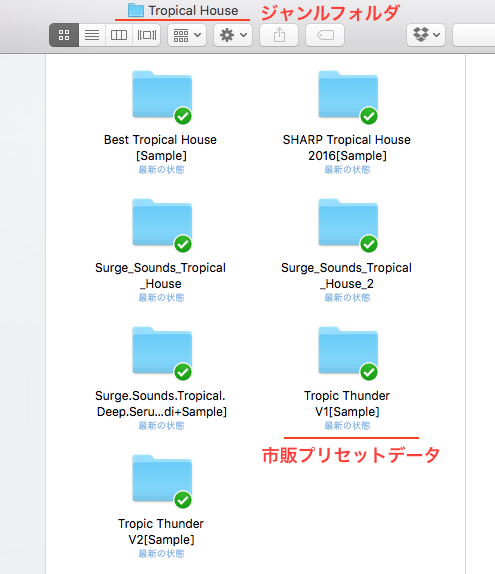Image resolution: width=495 pixels, height=574 pixels.
Task: Click 最新の状態 status under Tropic Thunder V2
Action: pos(161,554)
